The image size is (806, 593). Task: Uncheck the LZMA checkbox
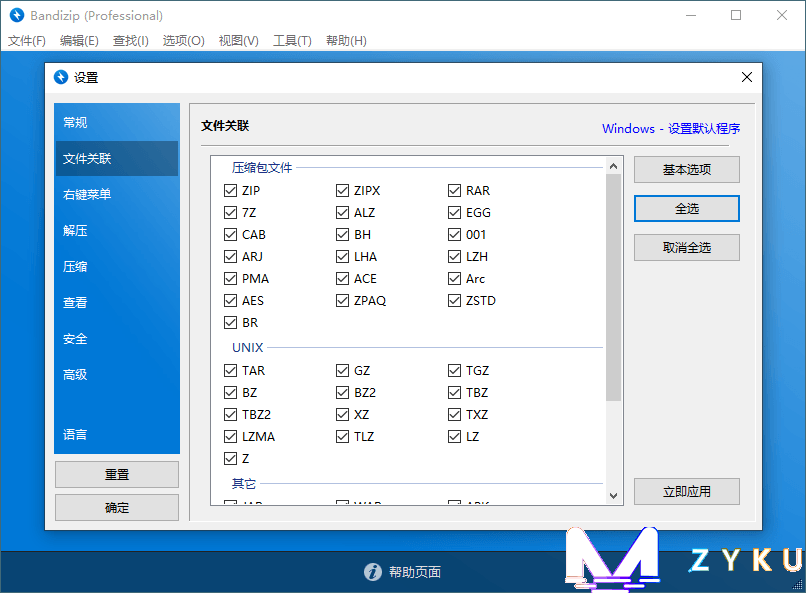tap(230, 437)
